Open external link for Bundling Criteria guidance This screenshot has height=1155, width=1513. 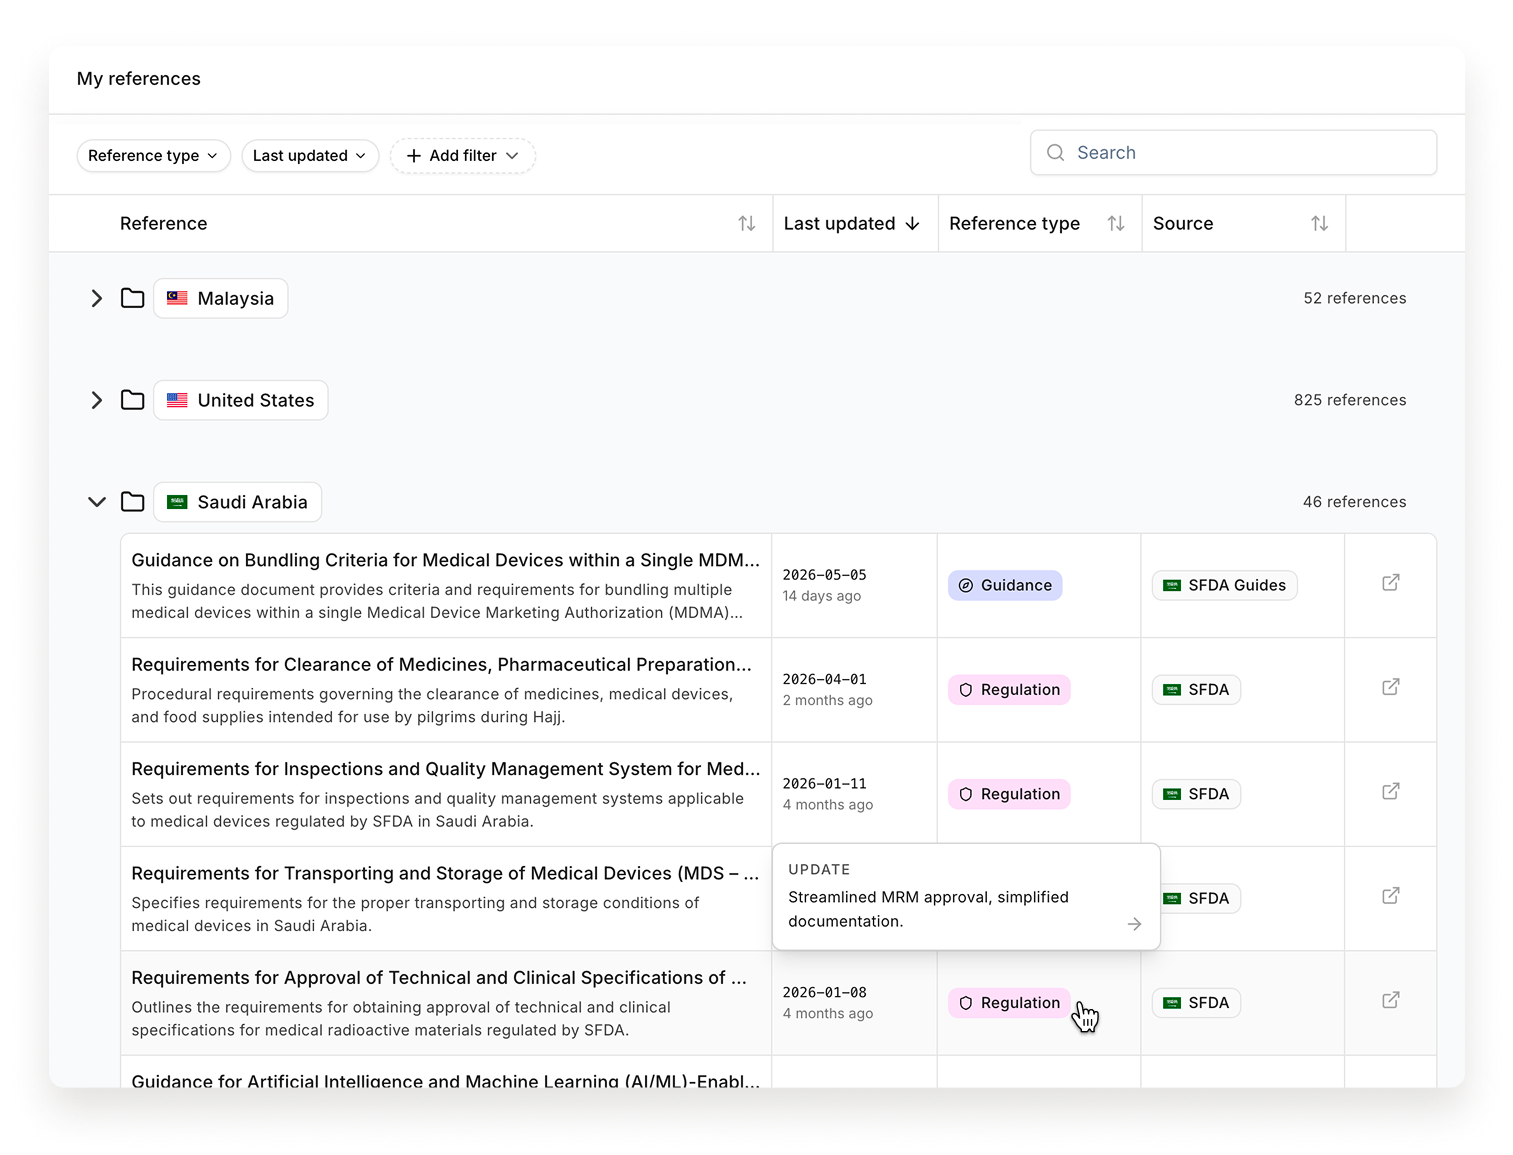pyautogui.click(x=1390, y=583)
